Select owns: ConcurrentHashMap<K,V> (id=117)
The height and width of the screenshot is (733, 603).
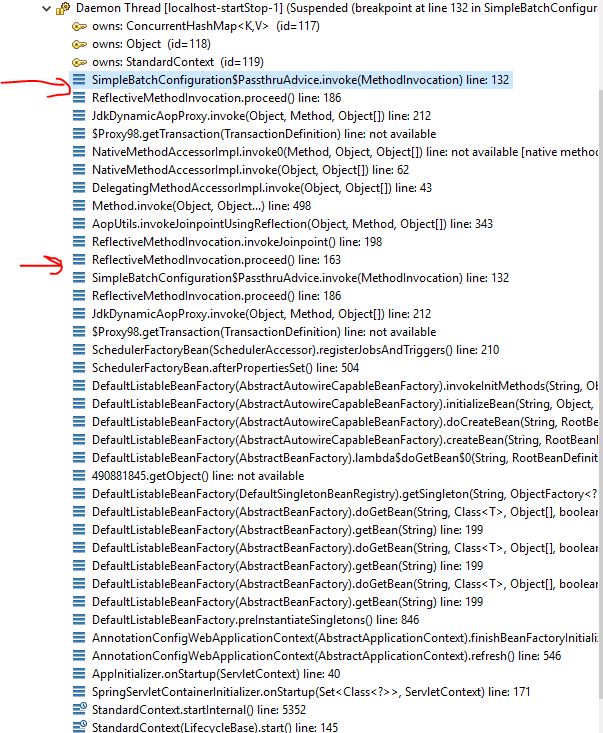[206, 26]
